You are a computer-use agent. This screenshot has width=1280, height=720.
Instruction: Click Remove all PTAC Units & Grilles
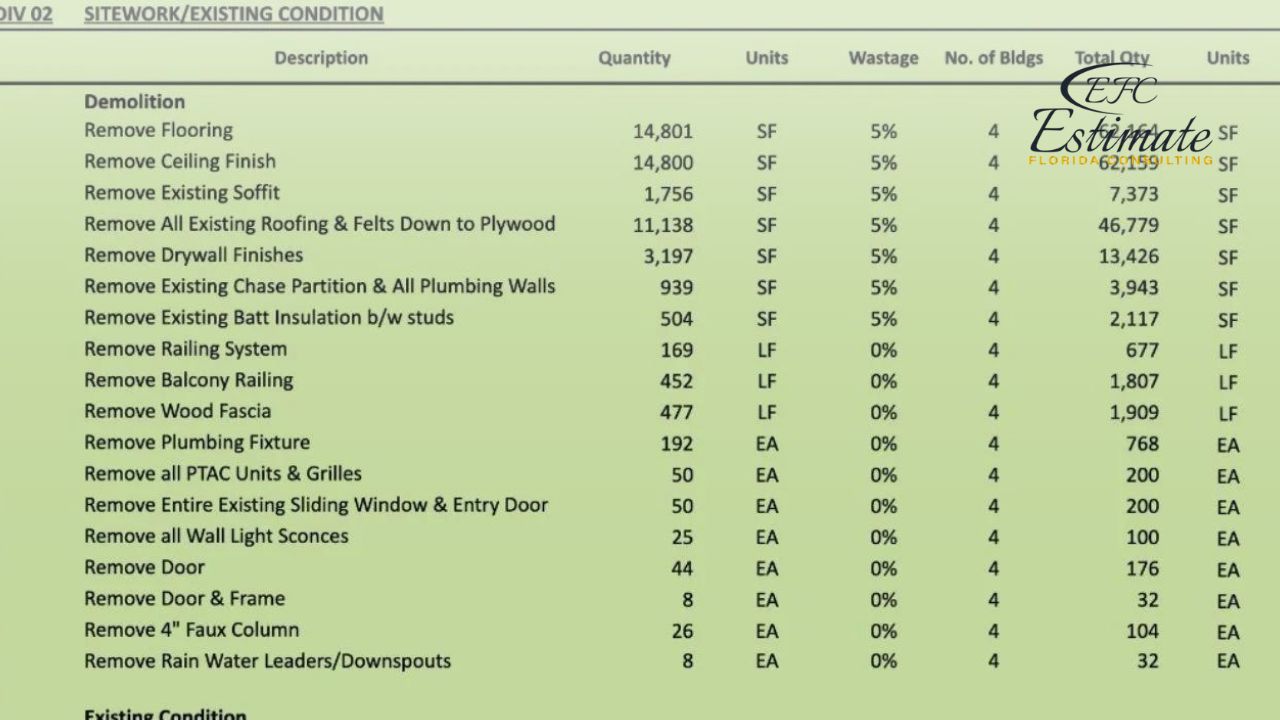pyautogui.click(x=223, y=473)
